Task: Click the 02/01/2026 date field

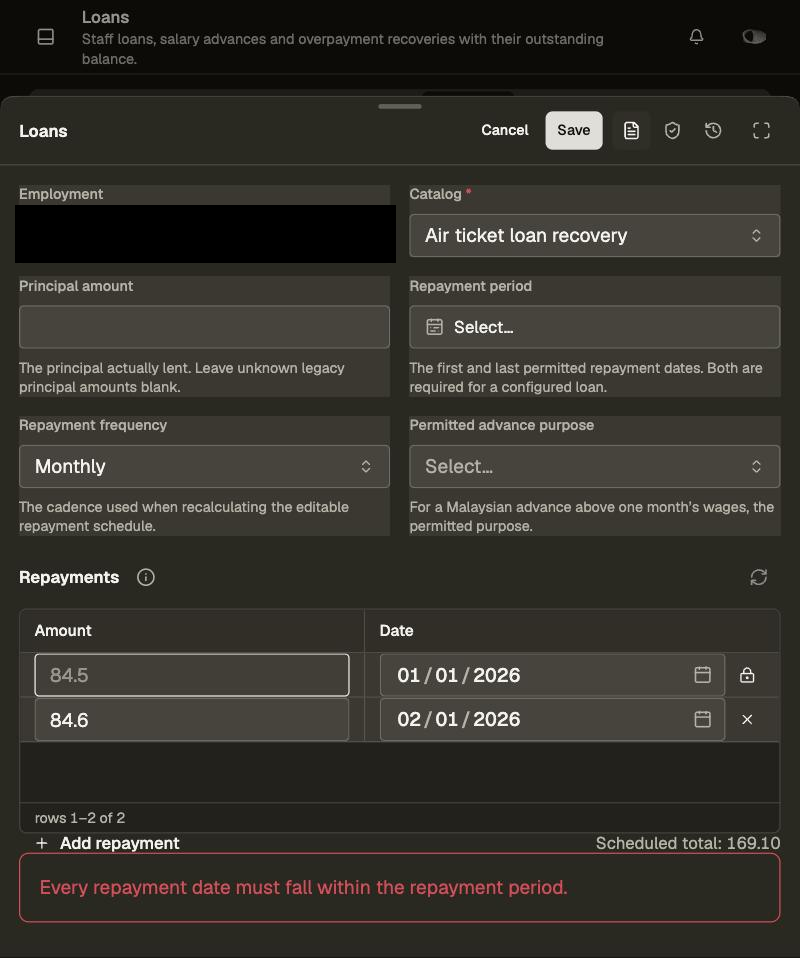Action: click(x=552, y=719)
